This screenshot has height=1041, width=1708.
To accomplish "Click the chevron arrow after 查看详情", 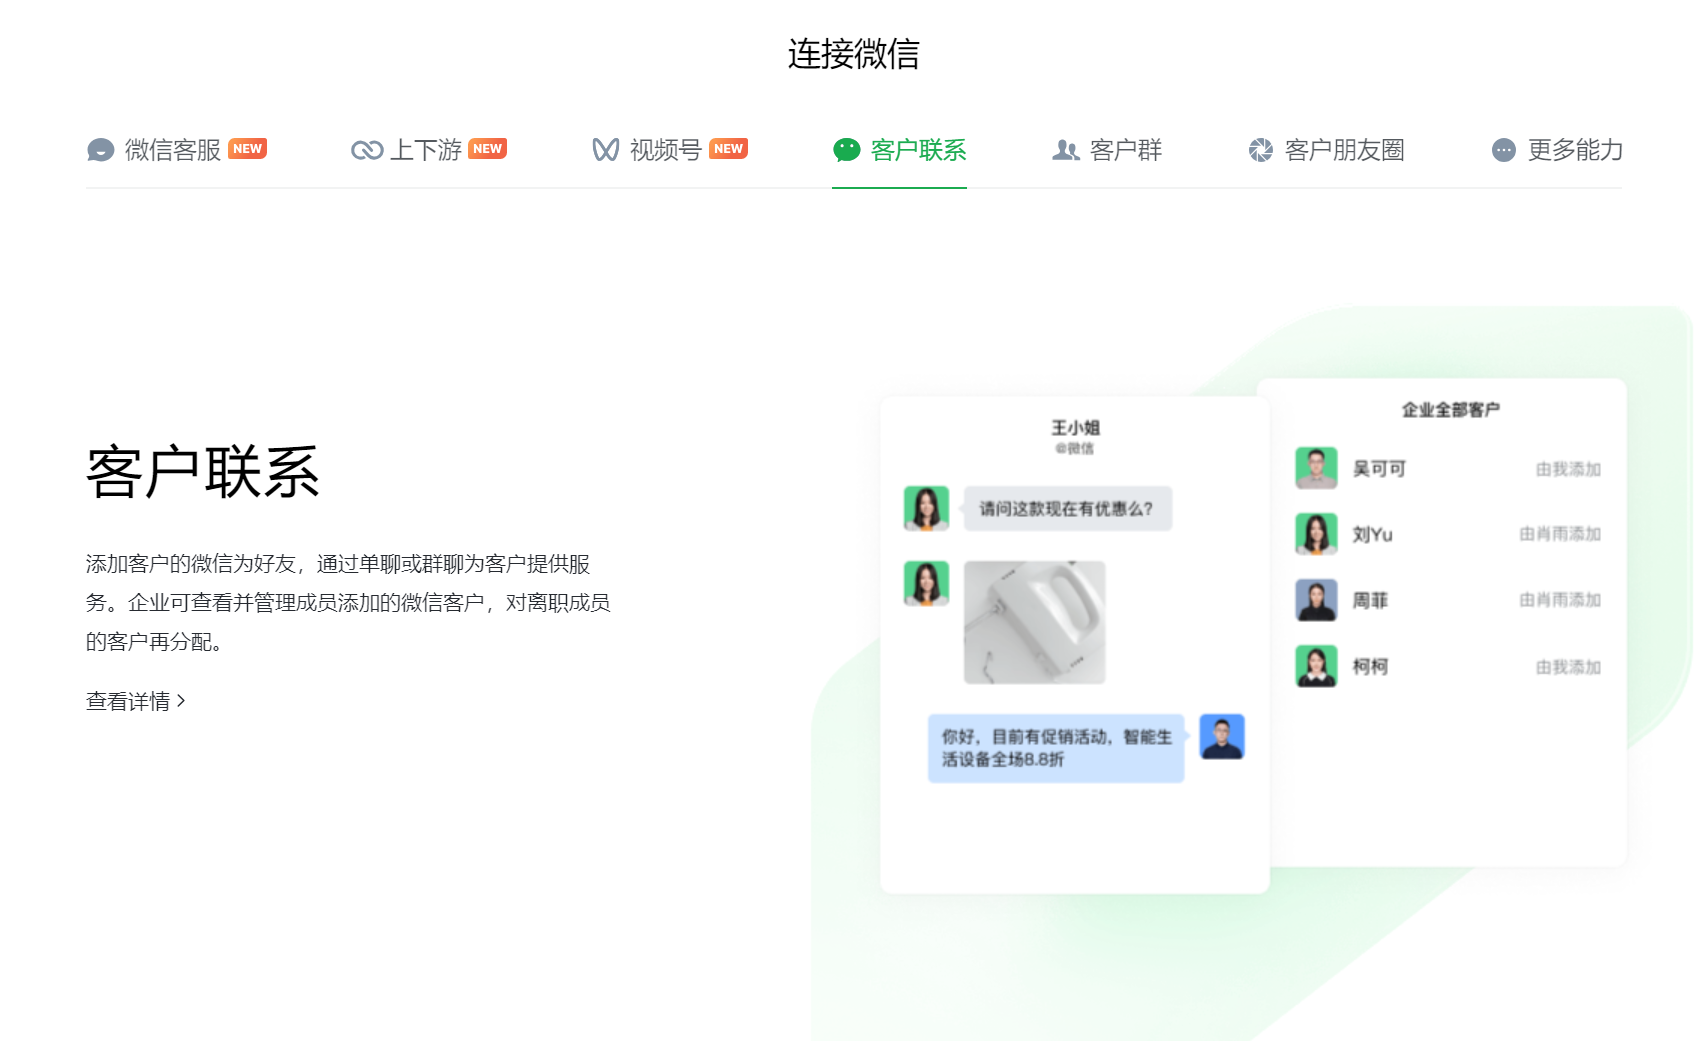I will (x=181, y=701).
